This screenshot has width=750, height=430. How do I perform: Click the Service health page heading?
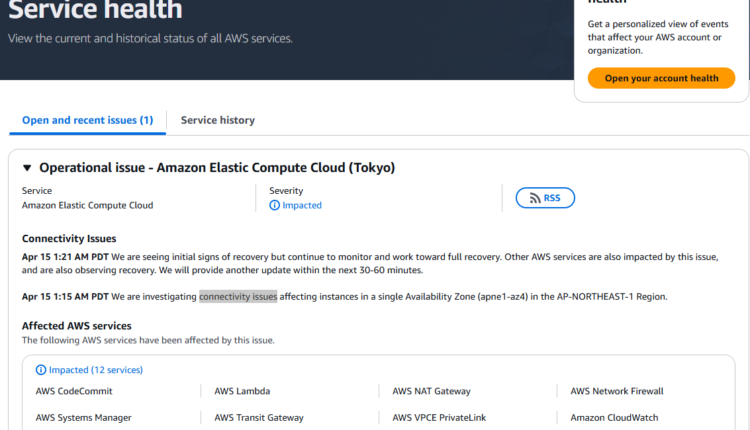click(95, 12)
